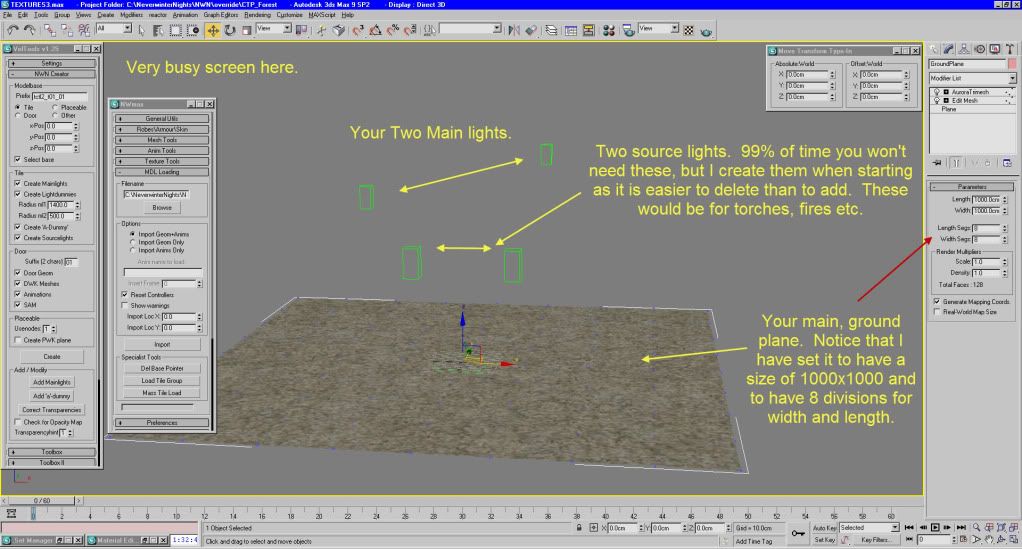Open the key mode Selected dropdown
Screen dimensions: 1022x549
869,527
